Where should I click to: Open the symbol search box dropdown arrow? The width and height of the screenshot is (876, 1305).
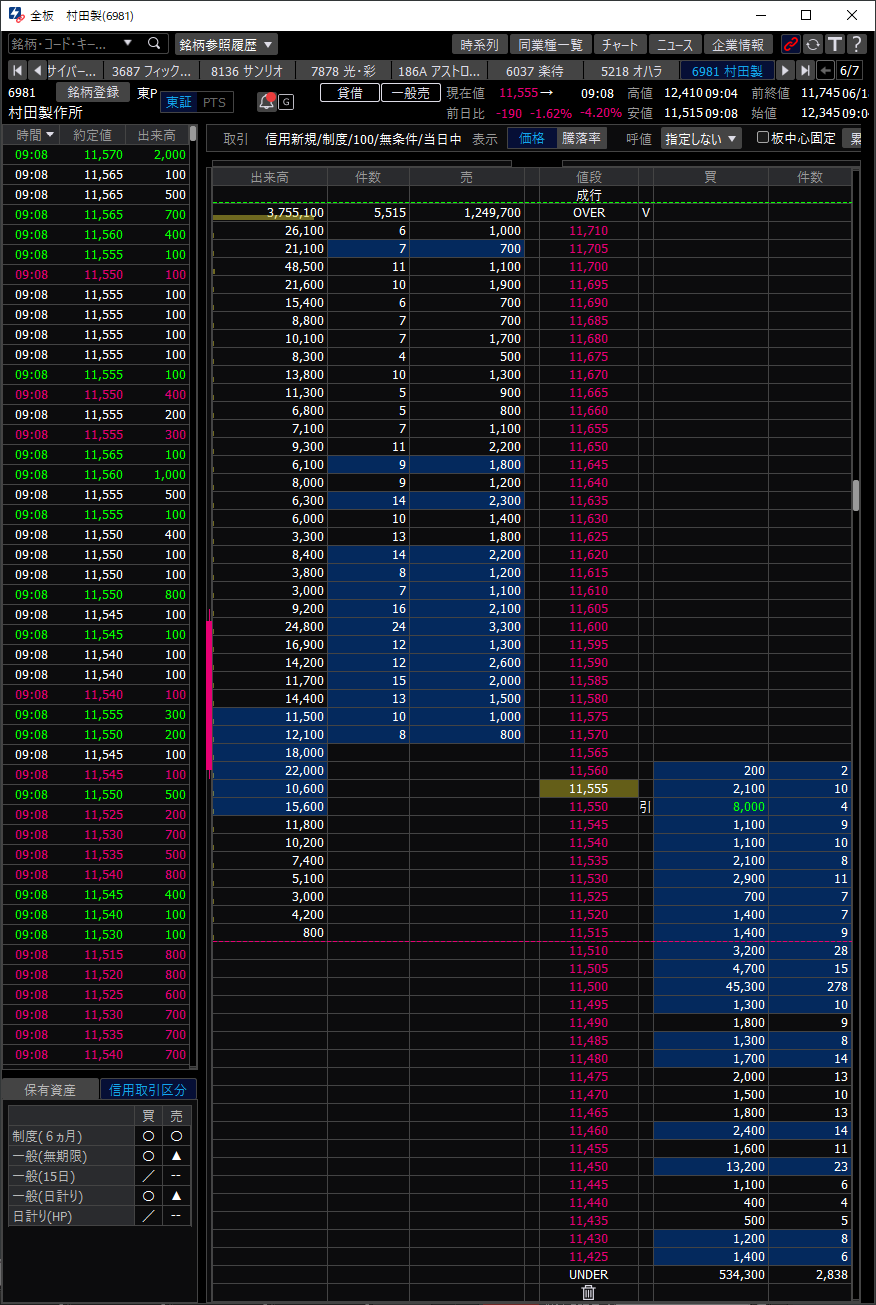tap(127, 44)
